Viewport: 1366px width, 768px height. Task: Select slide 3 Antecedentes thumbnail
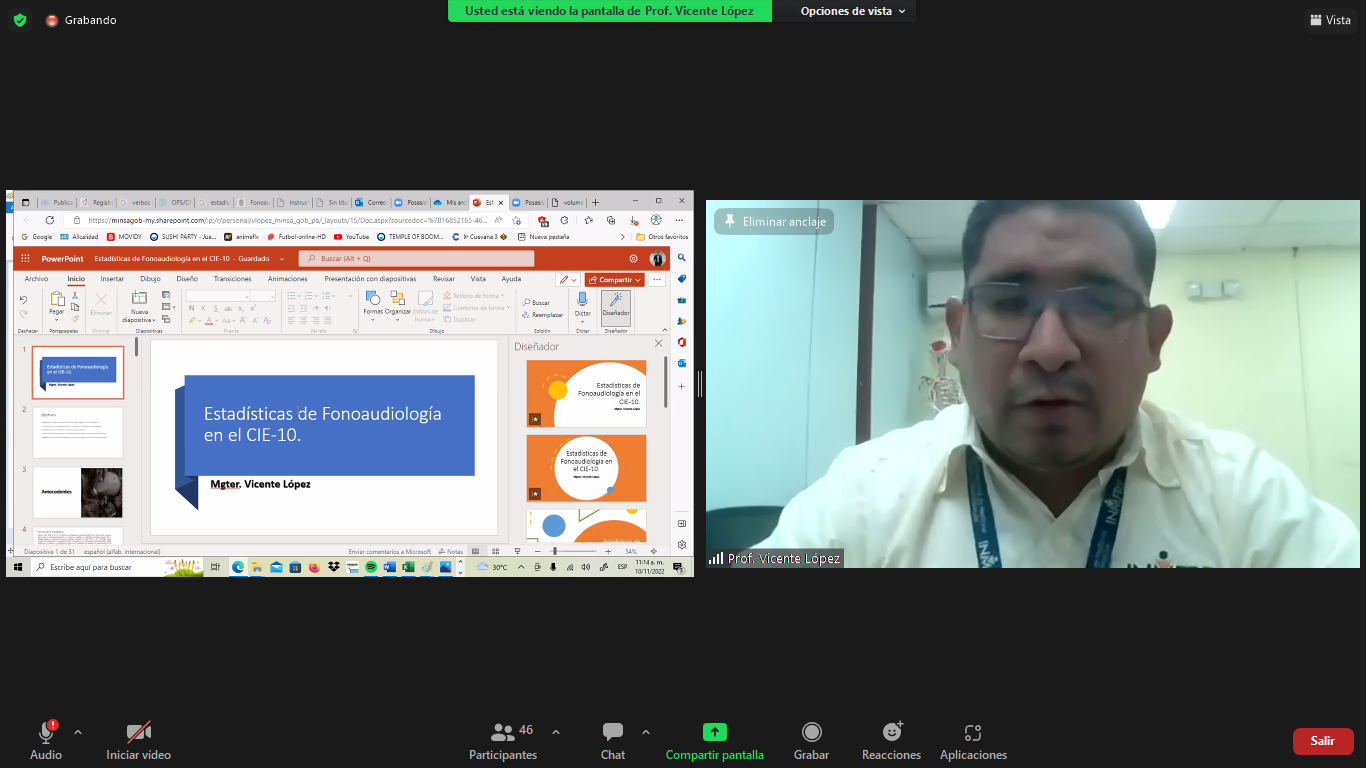[x=78, y=492]
